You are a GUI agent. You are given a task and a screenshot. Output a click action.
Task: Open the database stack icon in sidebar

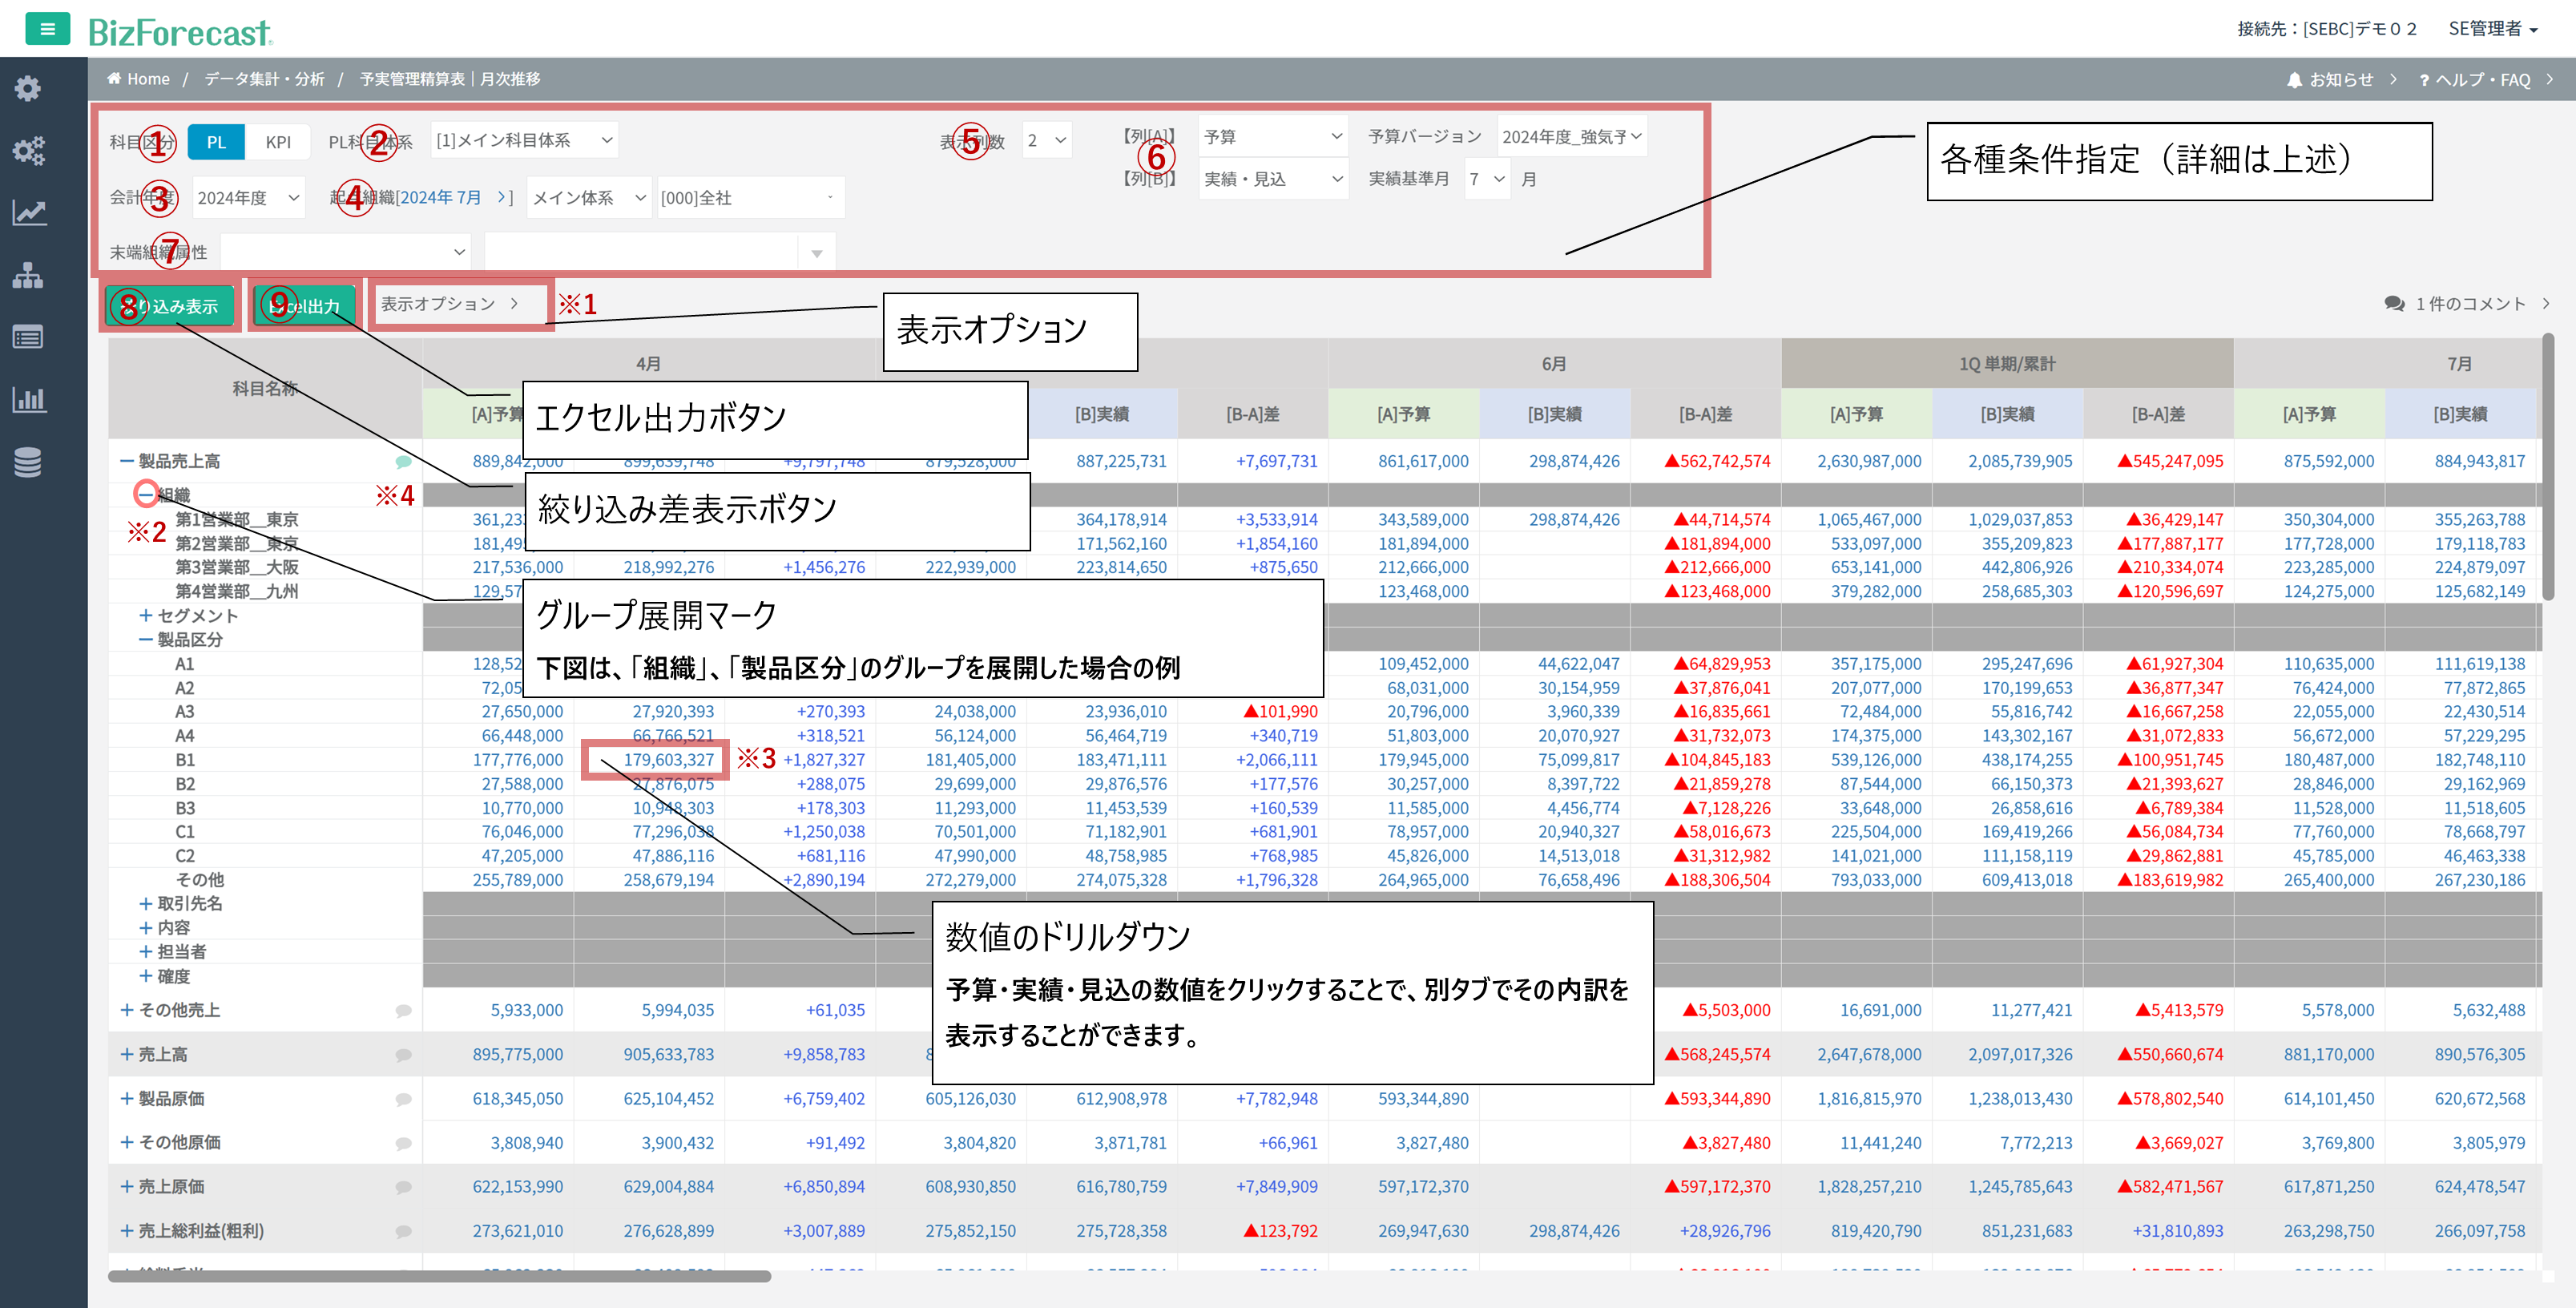tap(28, 462)
